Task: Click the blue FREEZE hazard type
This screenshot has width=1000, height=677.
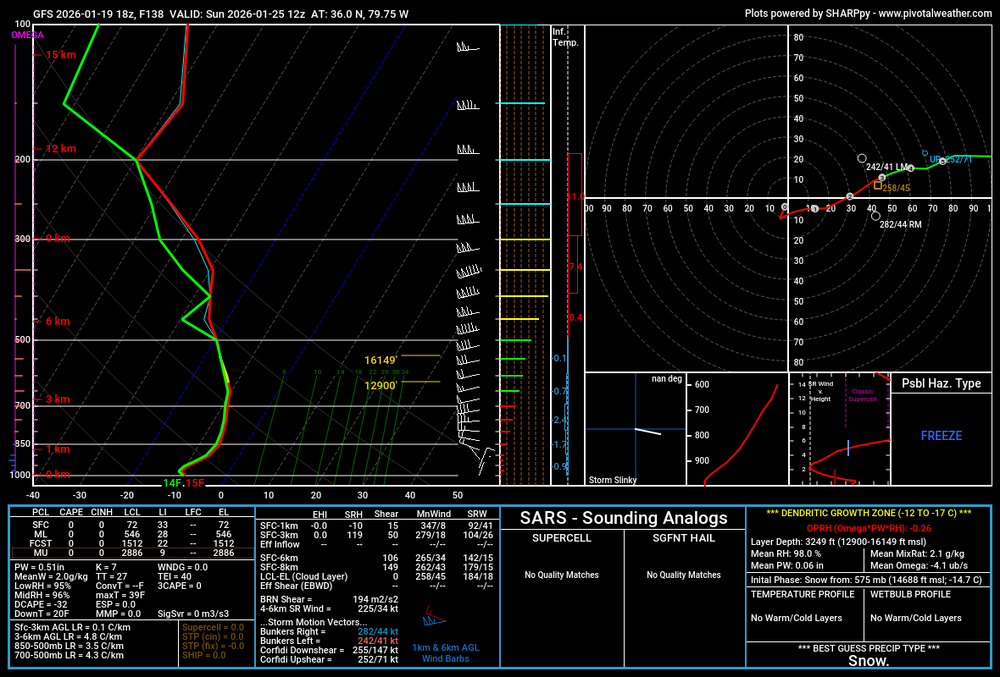Action: pos(941,436)
